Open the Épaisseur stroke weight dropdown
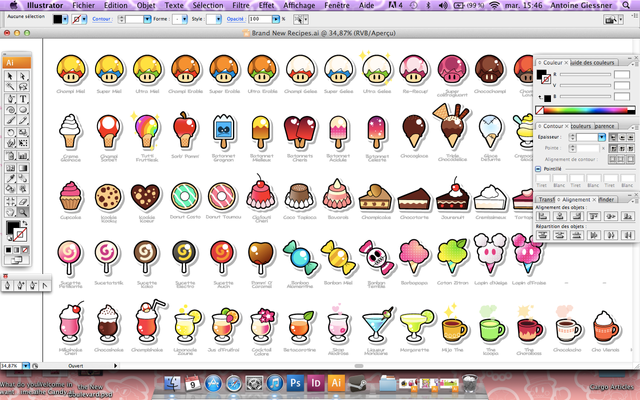640x400 pixels. point(600,137)
